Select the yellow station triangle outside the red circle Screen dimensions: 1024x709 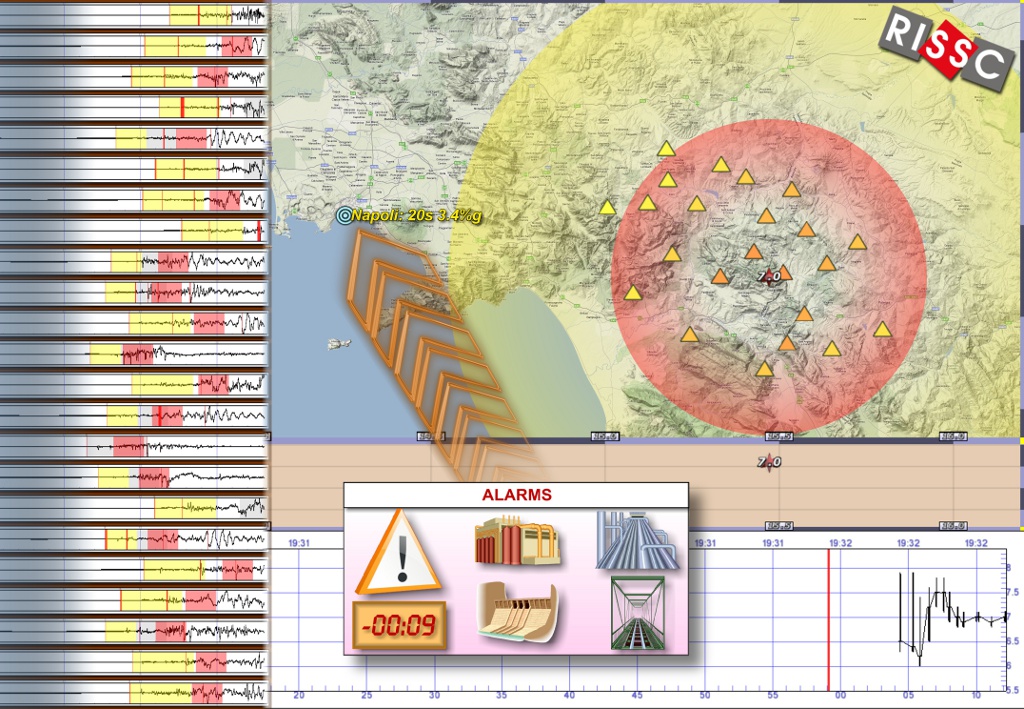(x=607, y=208)
